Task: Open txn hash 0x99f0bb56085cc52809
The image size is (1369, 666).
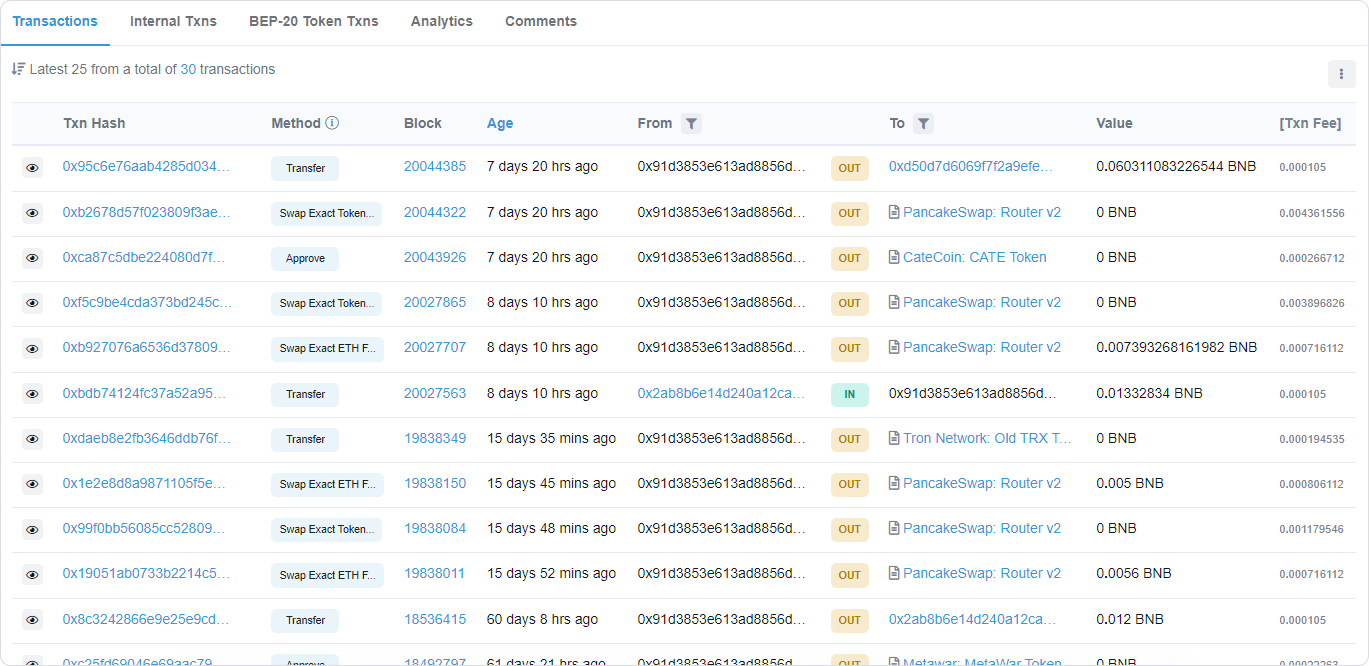Action: coord(144,528)
